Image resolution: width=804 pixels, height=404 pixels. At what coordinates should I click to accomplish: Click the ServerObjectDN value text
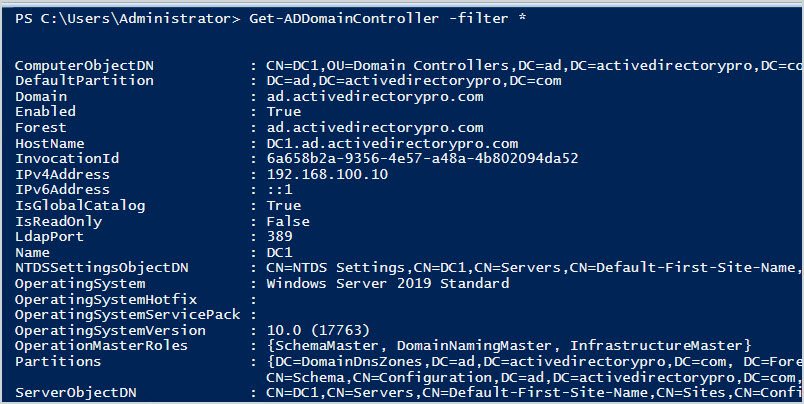click(535, 393)
